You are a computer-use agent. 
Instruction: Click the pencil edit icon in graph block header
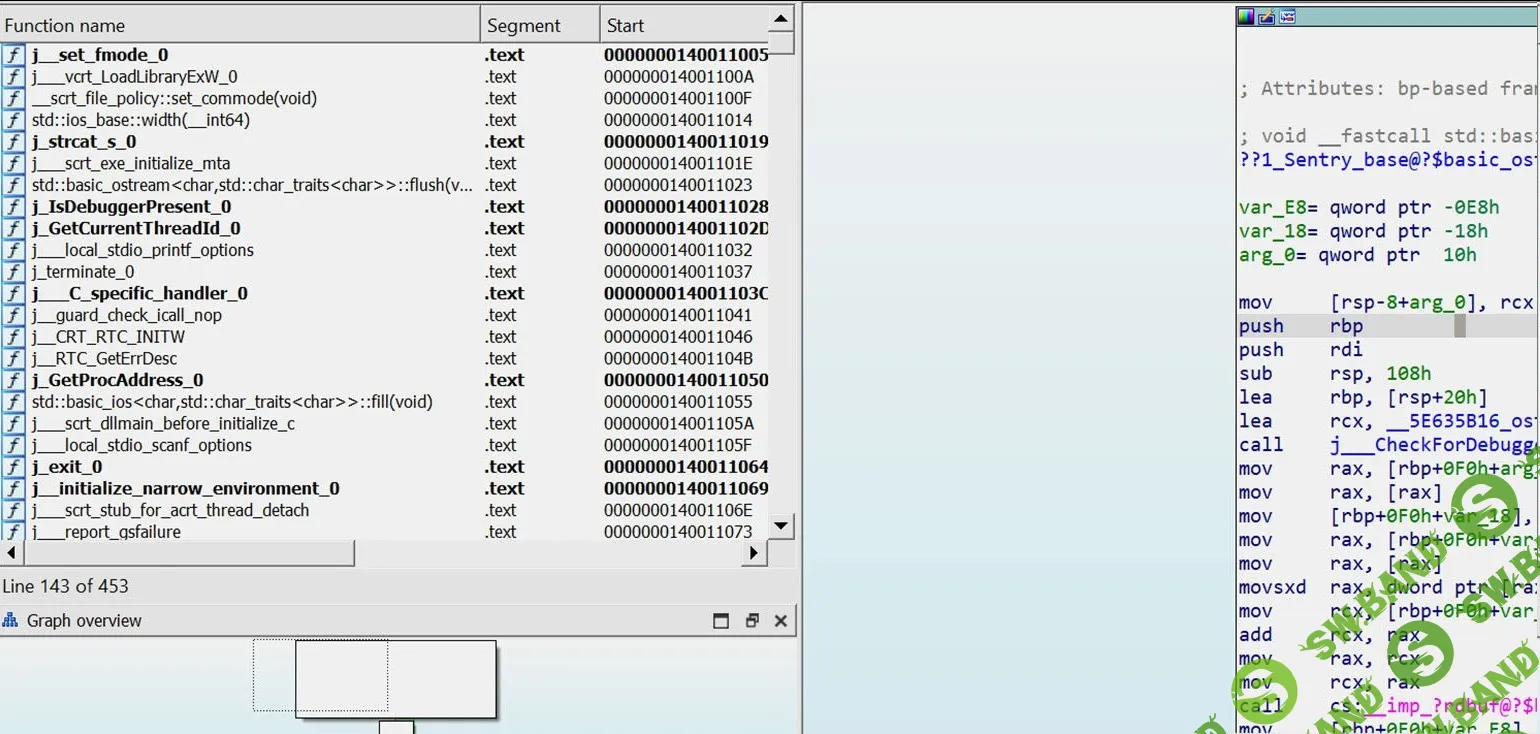click(1266, 16)
